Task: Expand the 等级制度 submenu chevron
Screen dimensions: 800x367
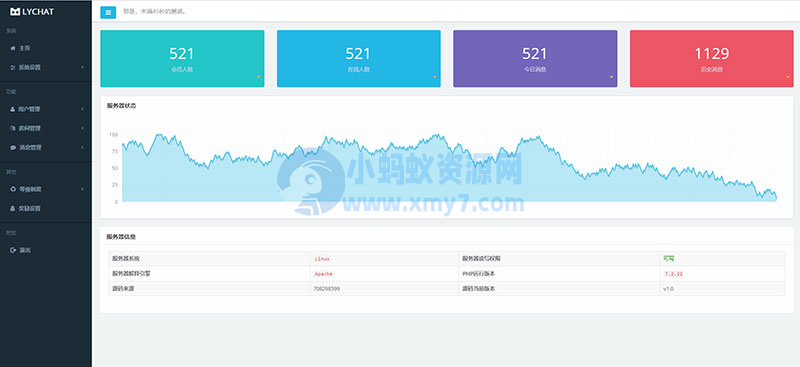Action: (82, 189)
